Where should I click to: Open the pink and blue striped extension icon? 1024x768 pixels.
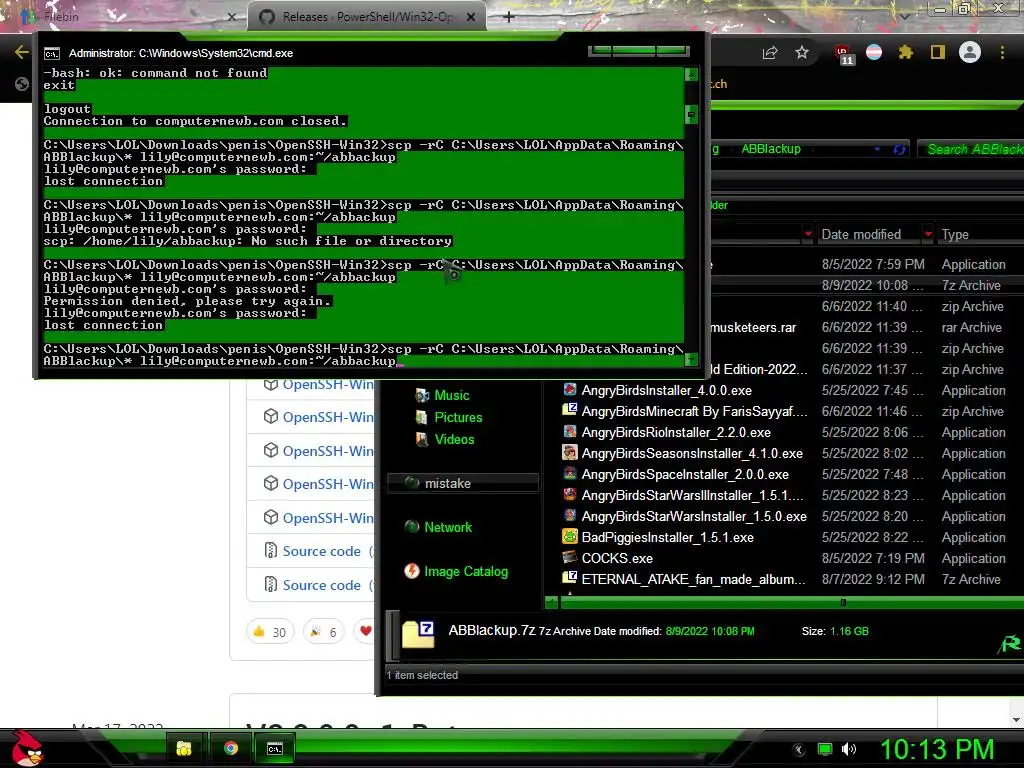pyautogui.click(x=874, y=52)
